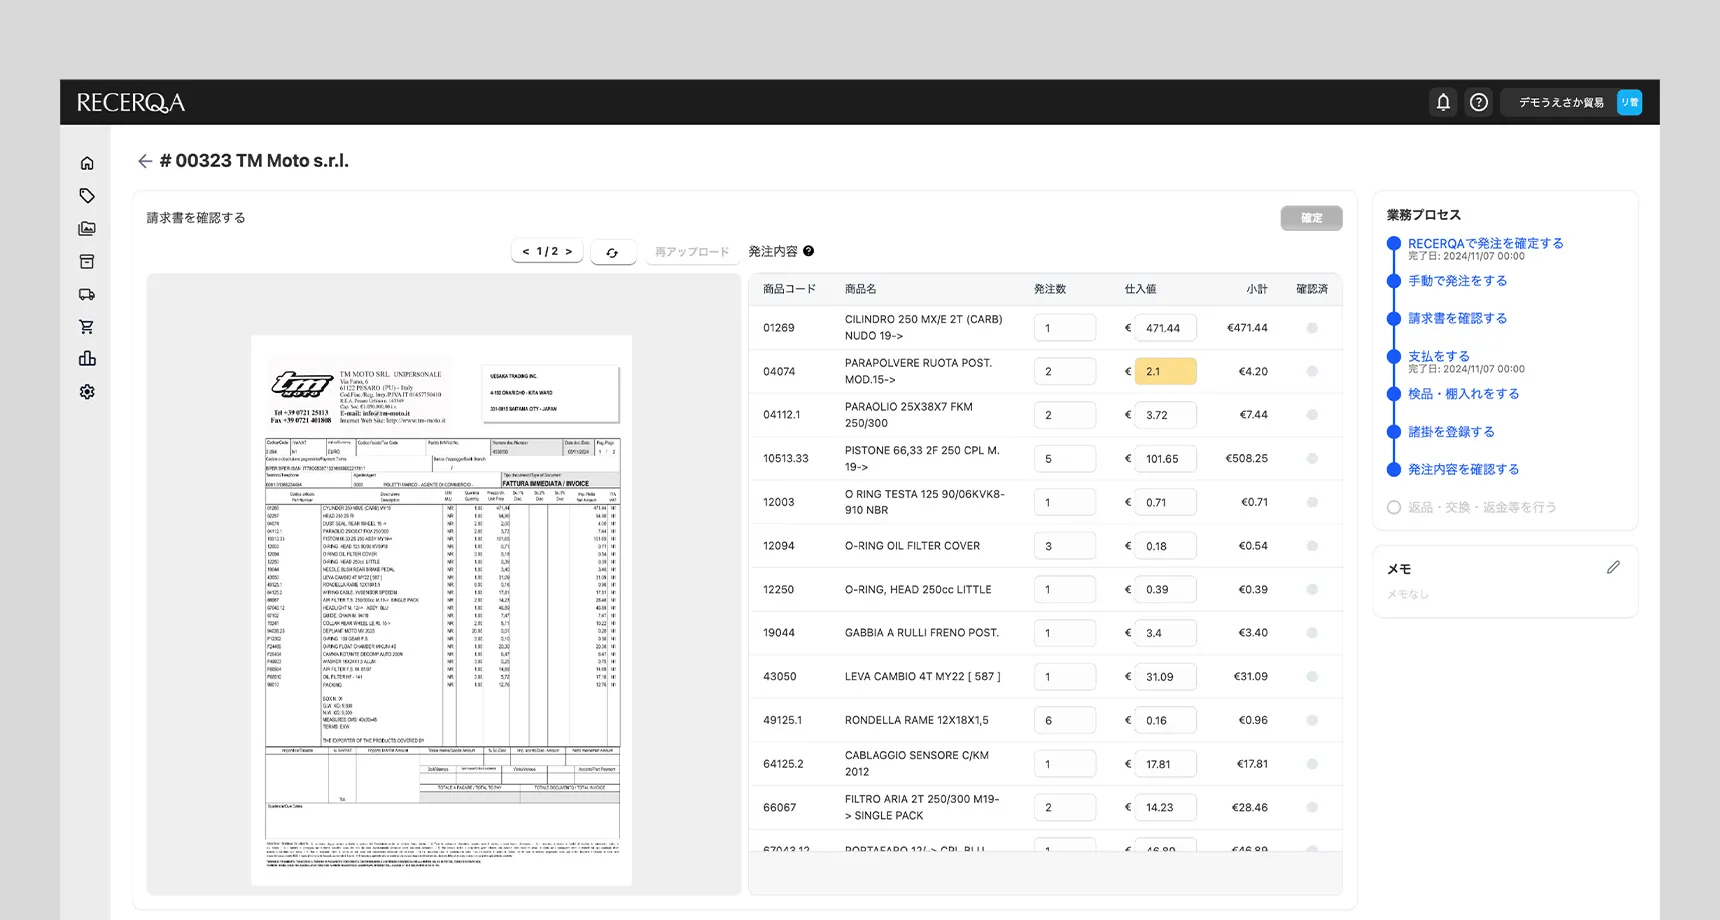This screenshot has width=1720, height=920.
Task: Open settings gear in sidebar
Action: 87,392
